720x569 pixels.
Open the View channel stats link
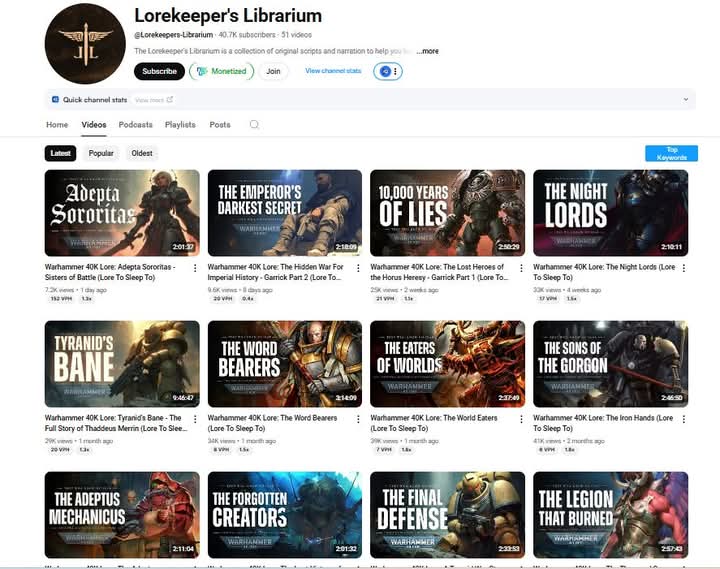(x=333, y=71)
